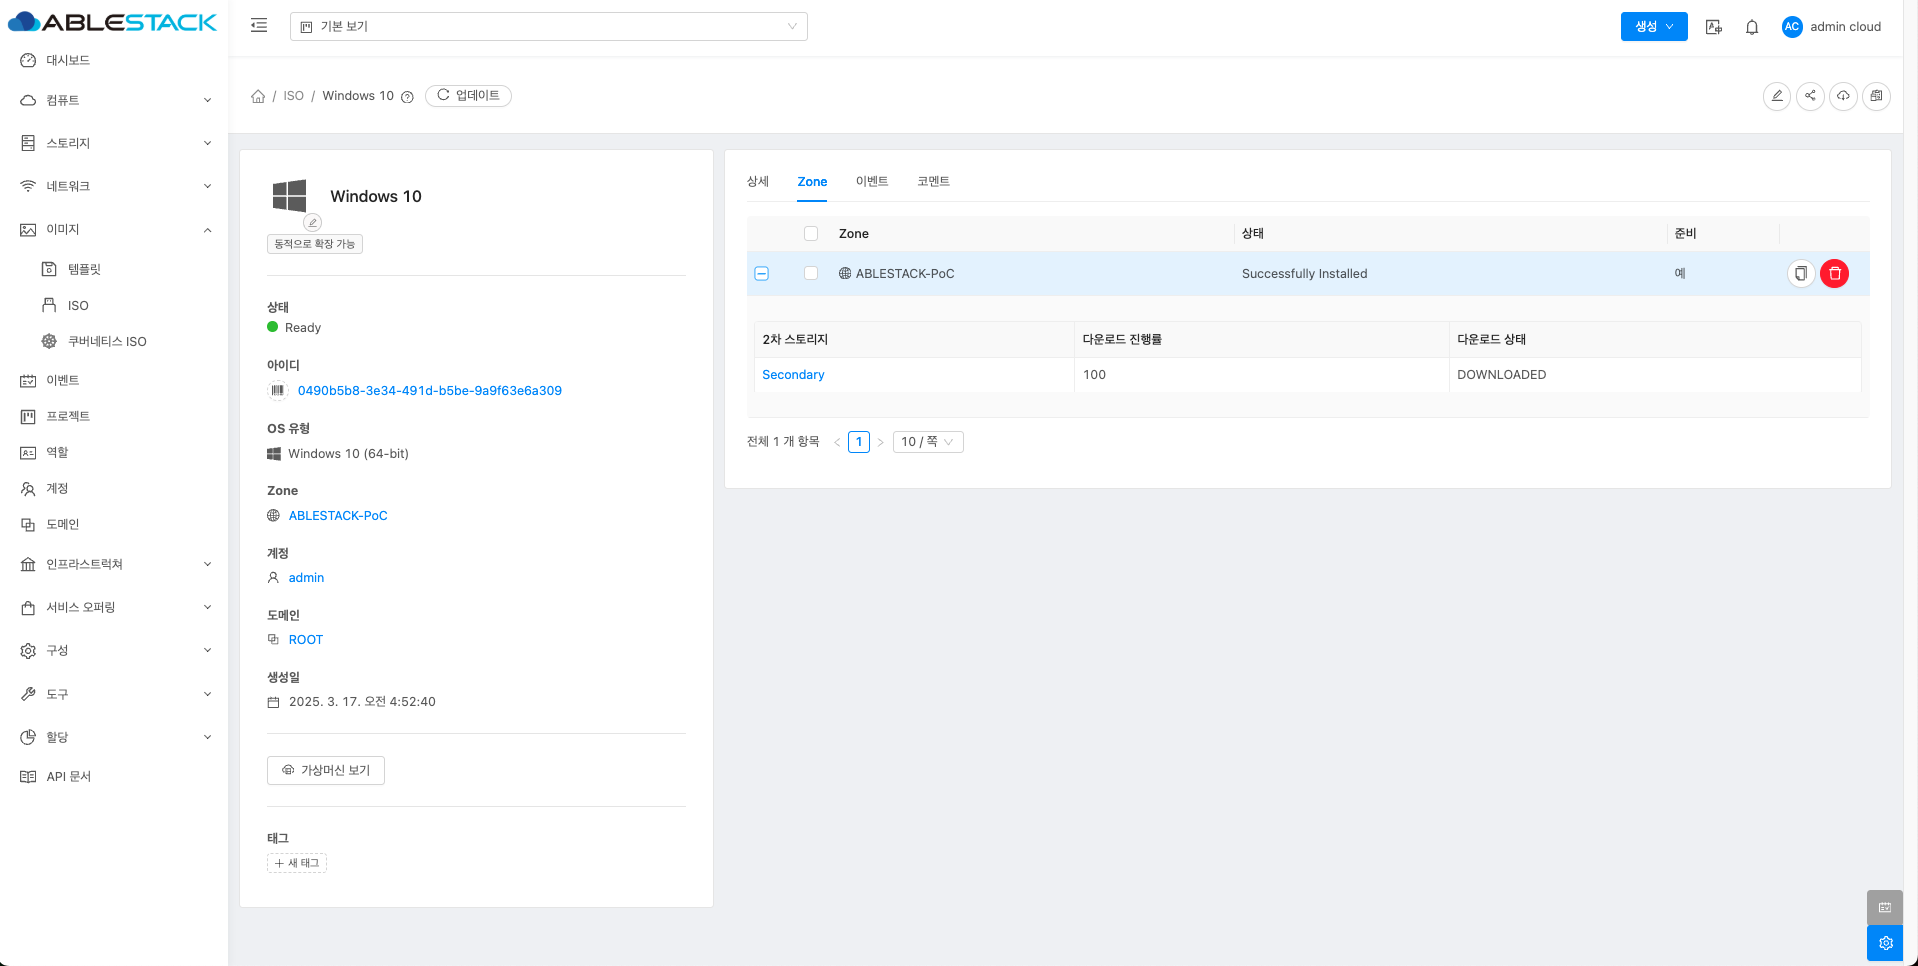Switch to the 상세 tab
This screenshot has width=1918, height=966.
click(757, 181)
